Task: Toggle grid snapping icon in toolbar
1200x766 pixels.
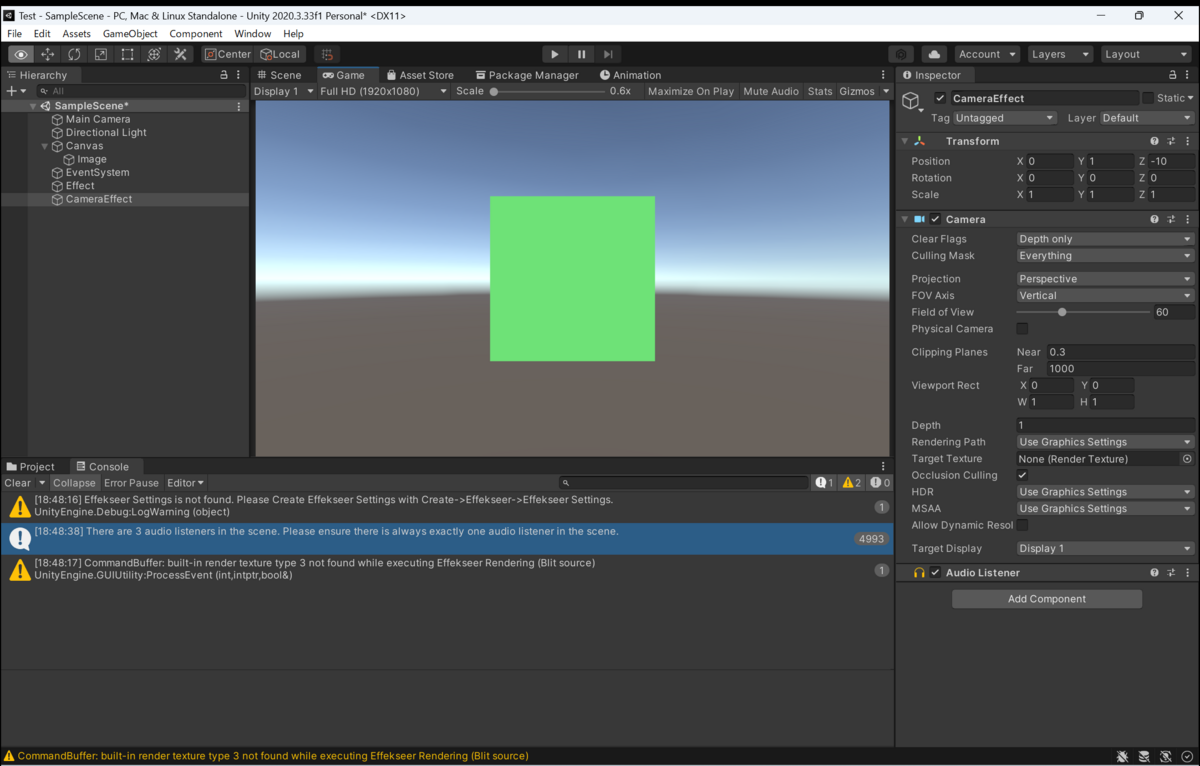Action: (x=327, y=54)
